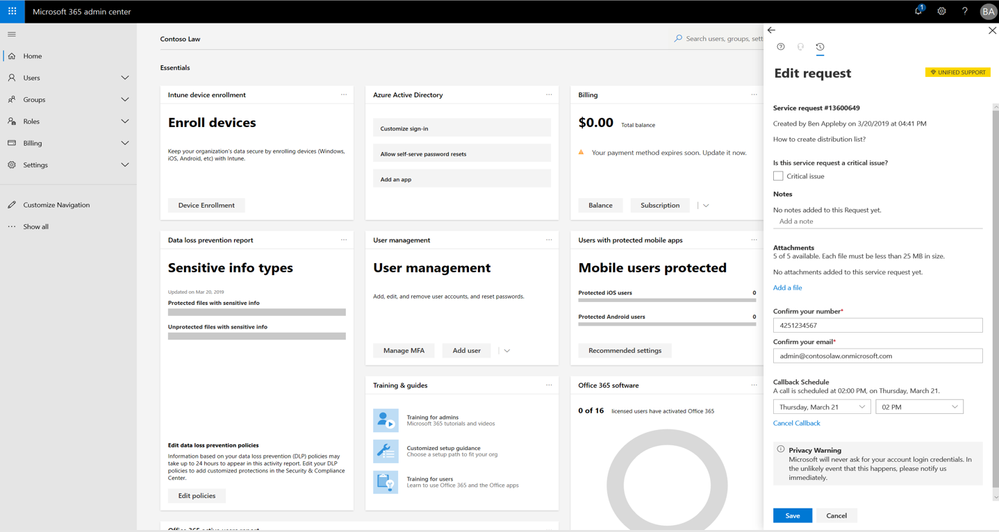
Task: Click the search users and groups box
Action: click(720, 39)
